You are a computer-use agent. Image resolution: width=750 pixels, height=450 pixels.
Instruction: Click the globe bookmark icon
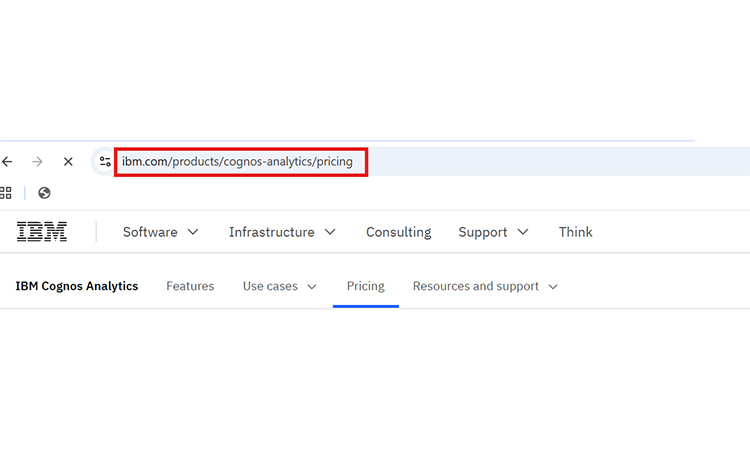point(44,193)
